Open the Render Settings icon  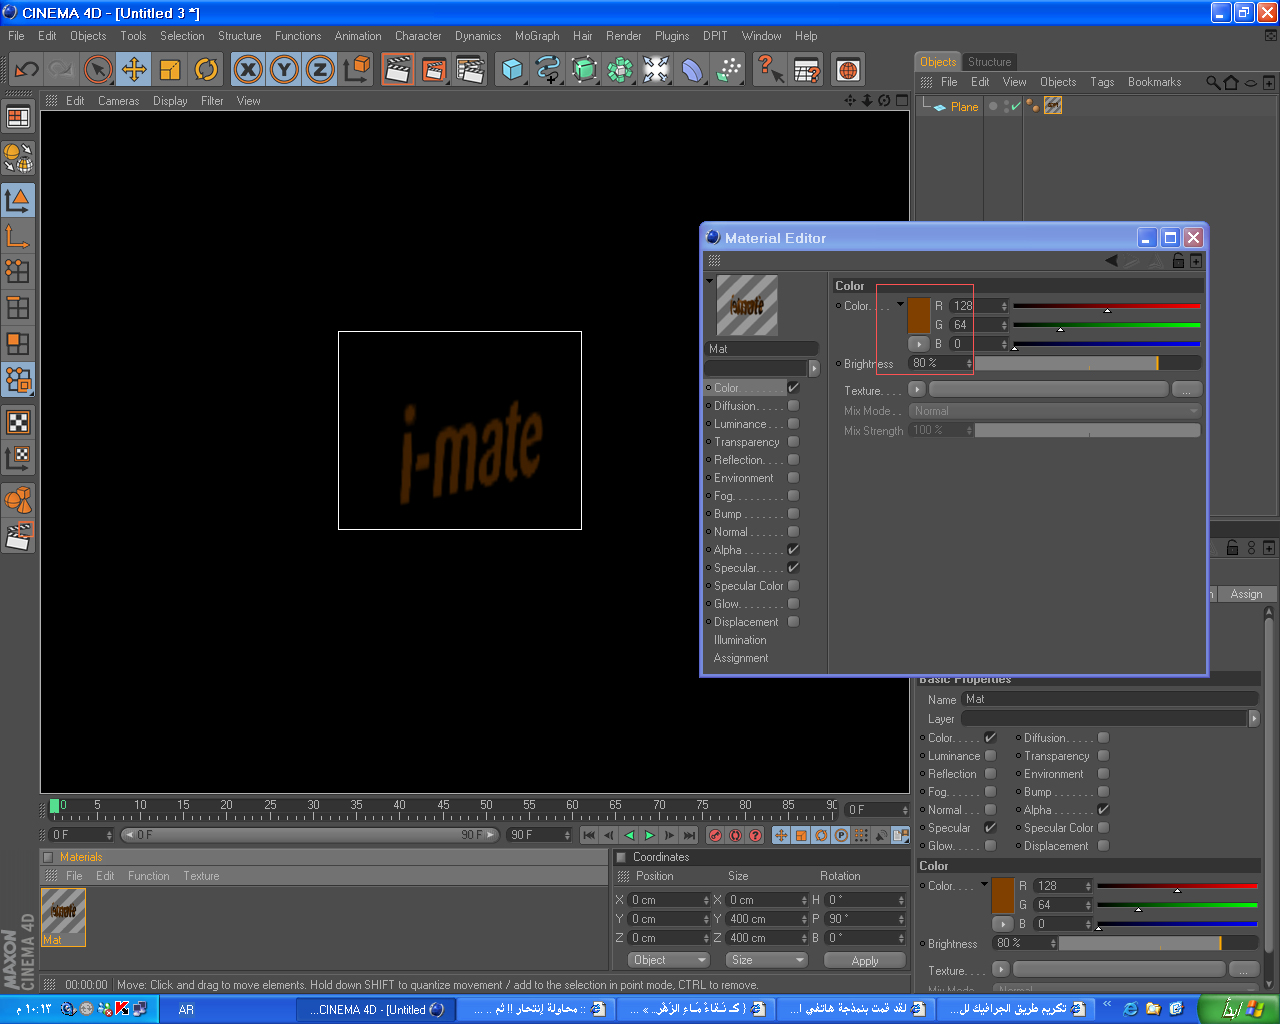coord(470,69)
